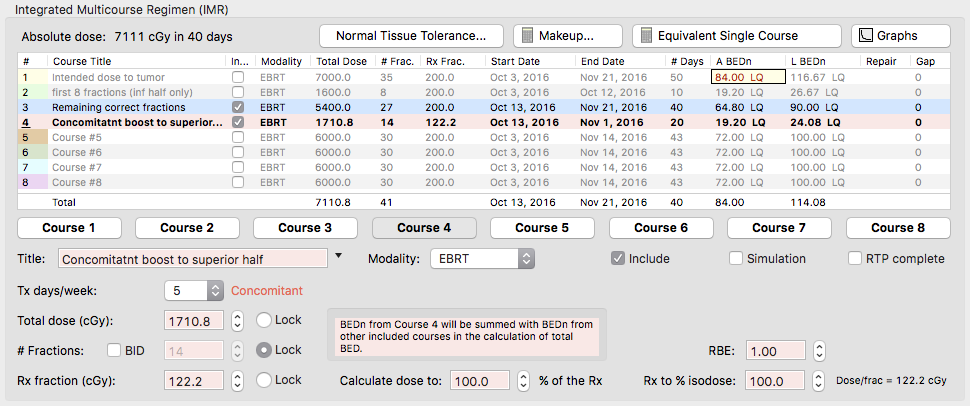Image resolution: width=970 pixels, height=406 pixels.
Task: Click the RBE stepper control
Action: click(x=819, y=351)
